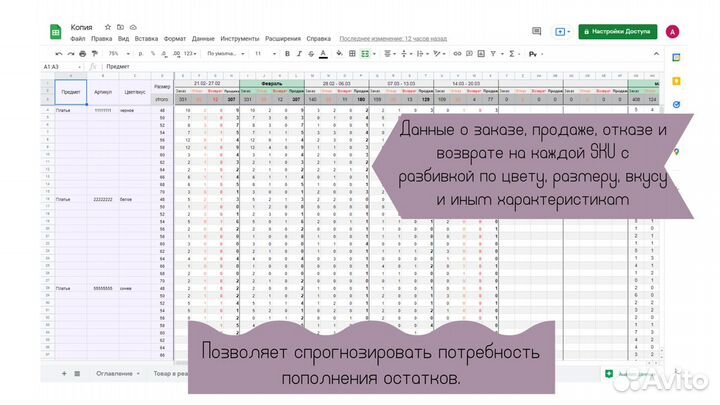This screenshot has height=405, width=720.
Task: Open the Инструменты menu
Action: pyautogui.click(x=240, y=39)
